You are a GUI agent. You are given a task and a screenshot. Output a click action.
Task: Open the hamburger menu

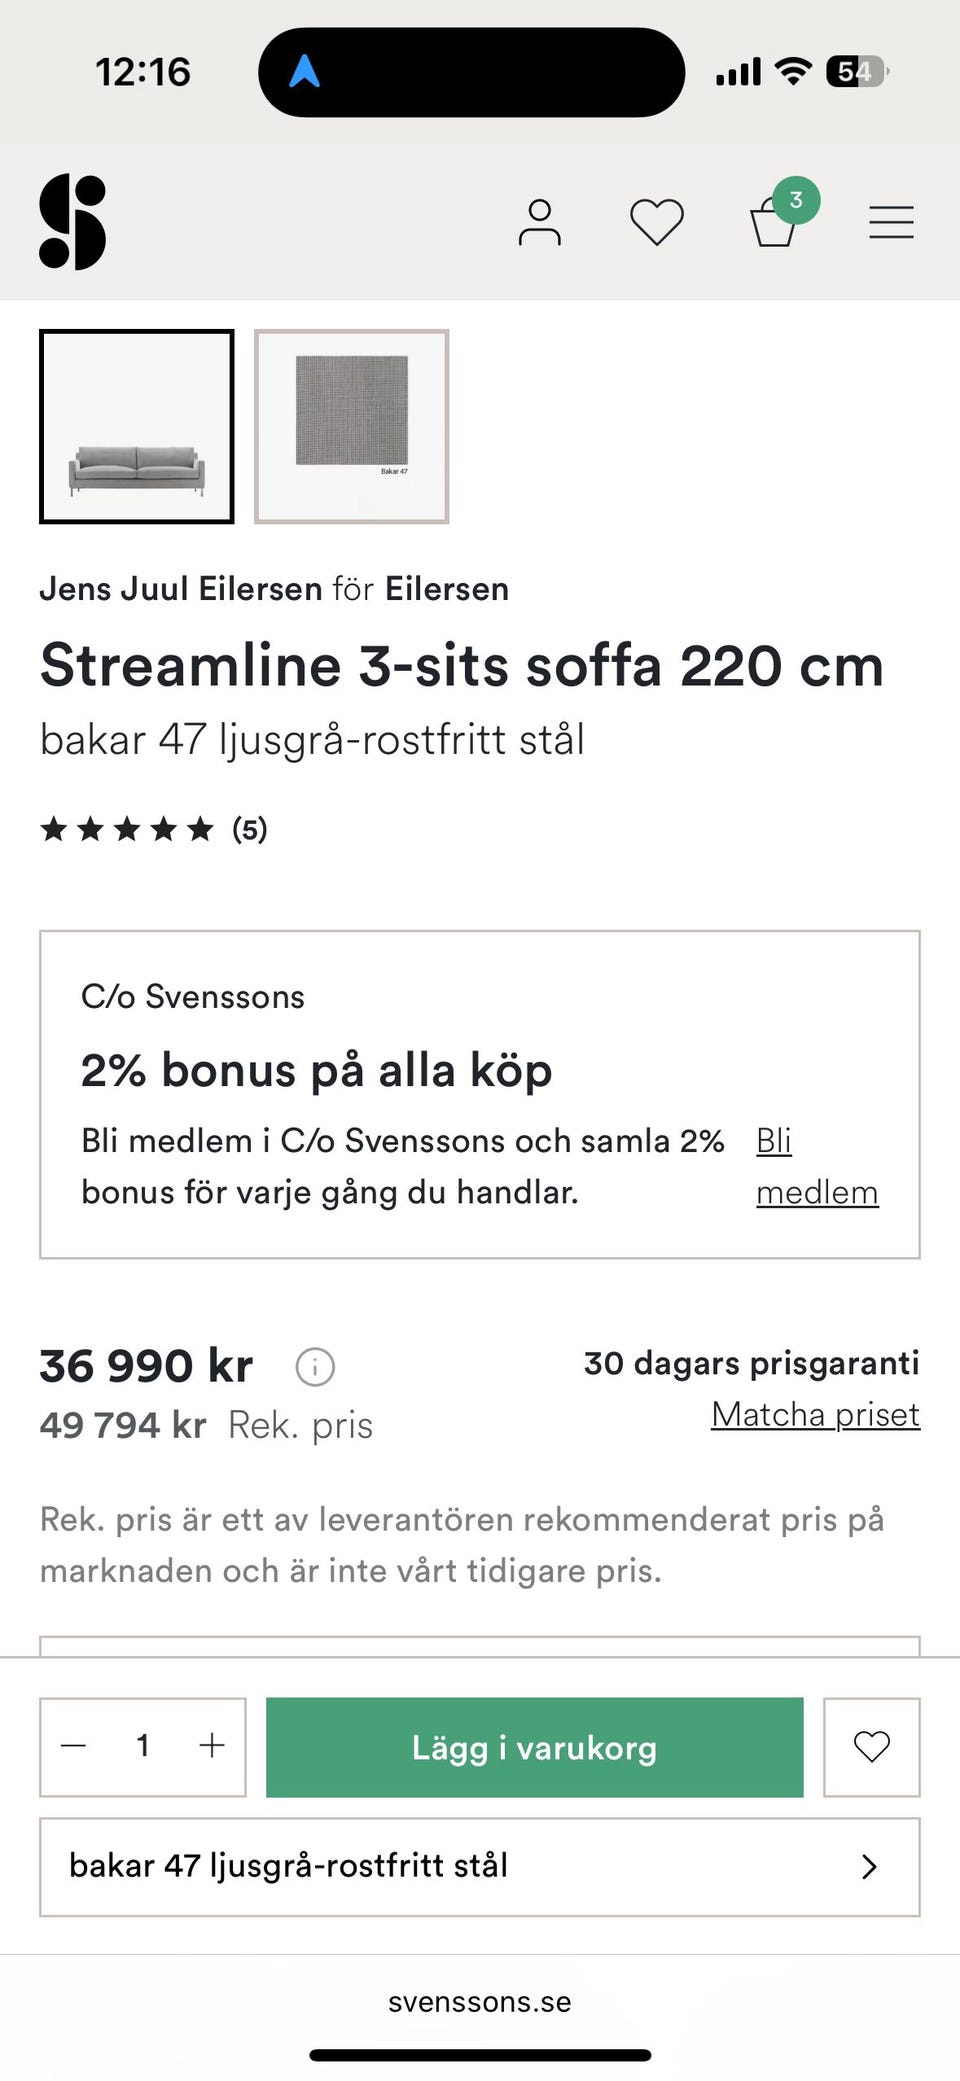(x=891, y=222)
